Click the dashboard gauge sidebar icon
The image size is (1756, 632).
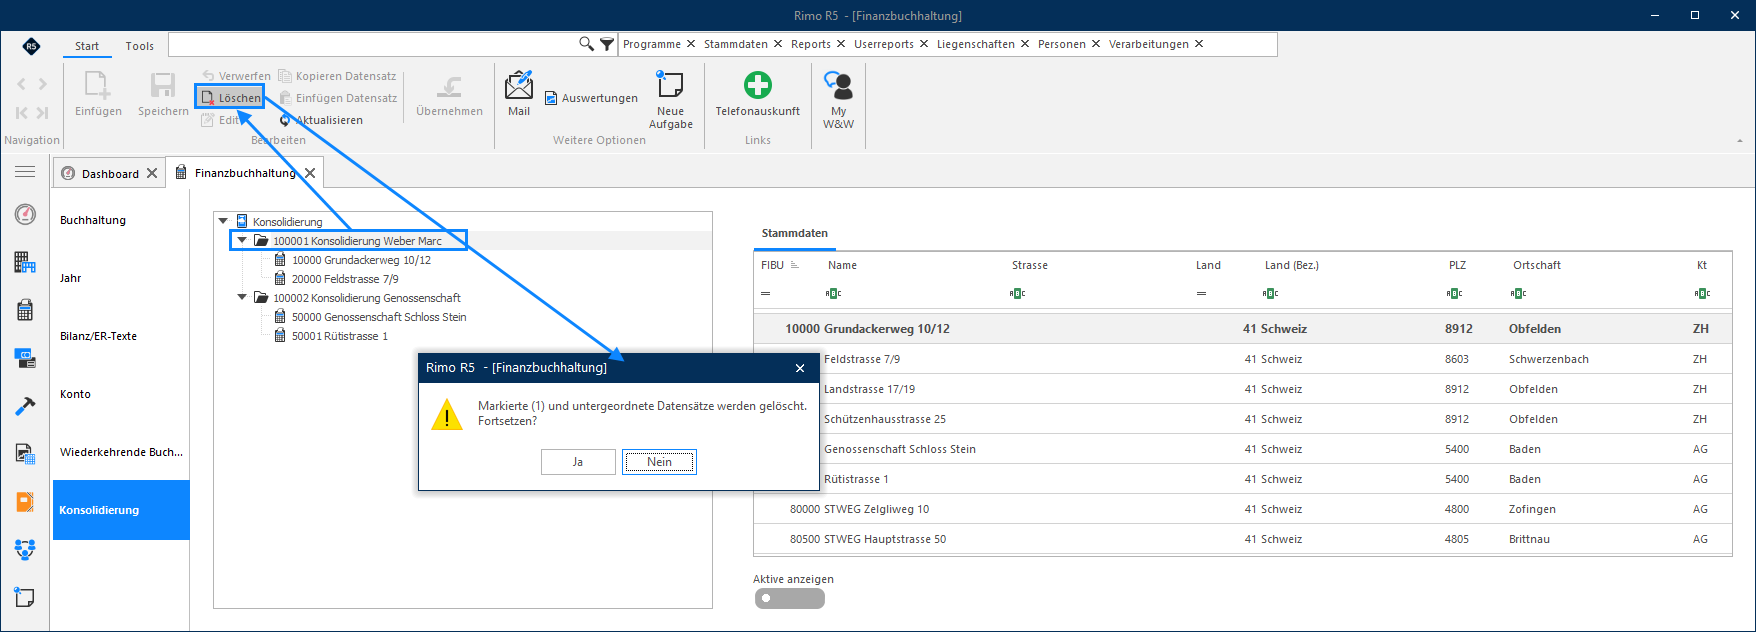tap(25, 214)
